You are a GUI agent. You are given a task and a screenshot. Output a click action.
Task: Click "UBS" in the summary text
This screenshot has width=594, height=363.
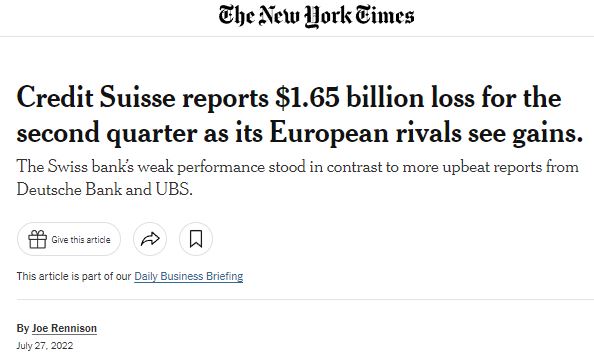click(x=172, y=189)
